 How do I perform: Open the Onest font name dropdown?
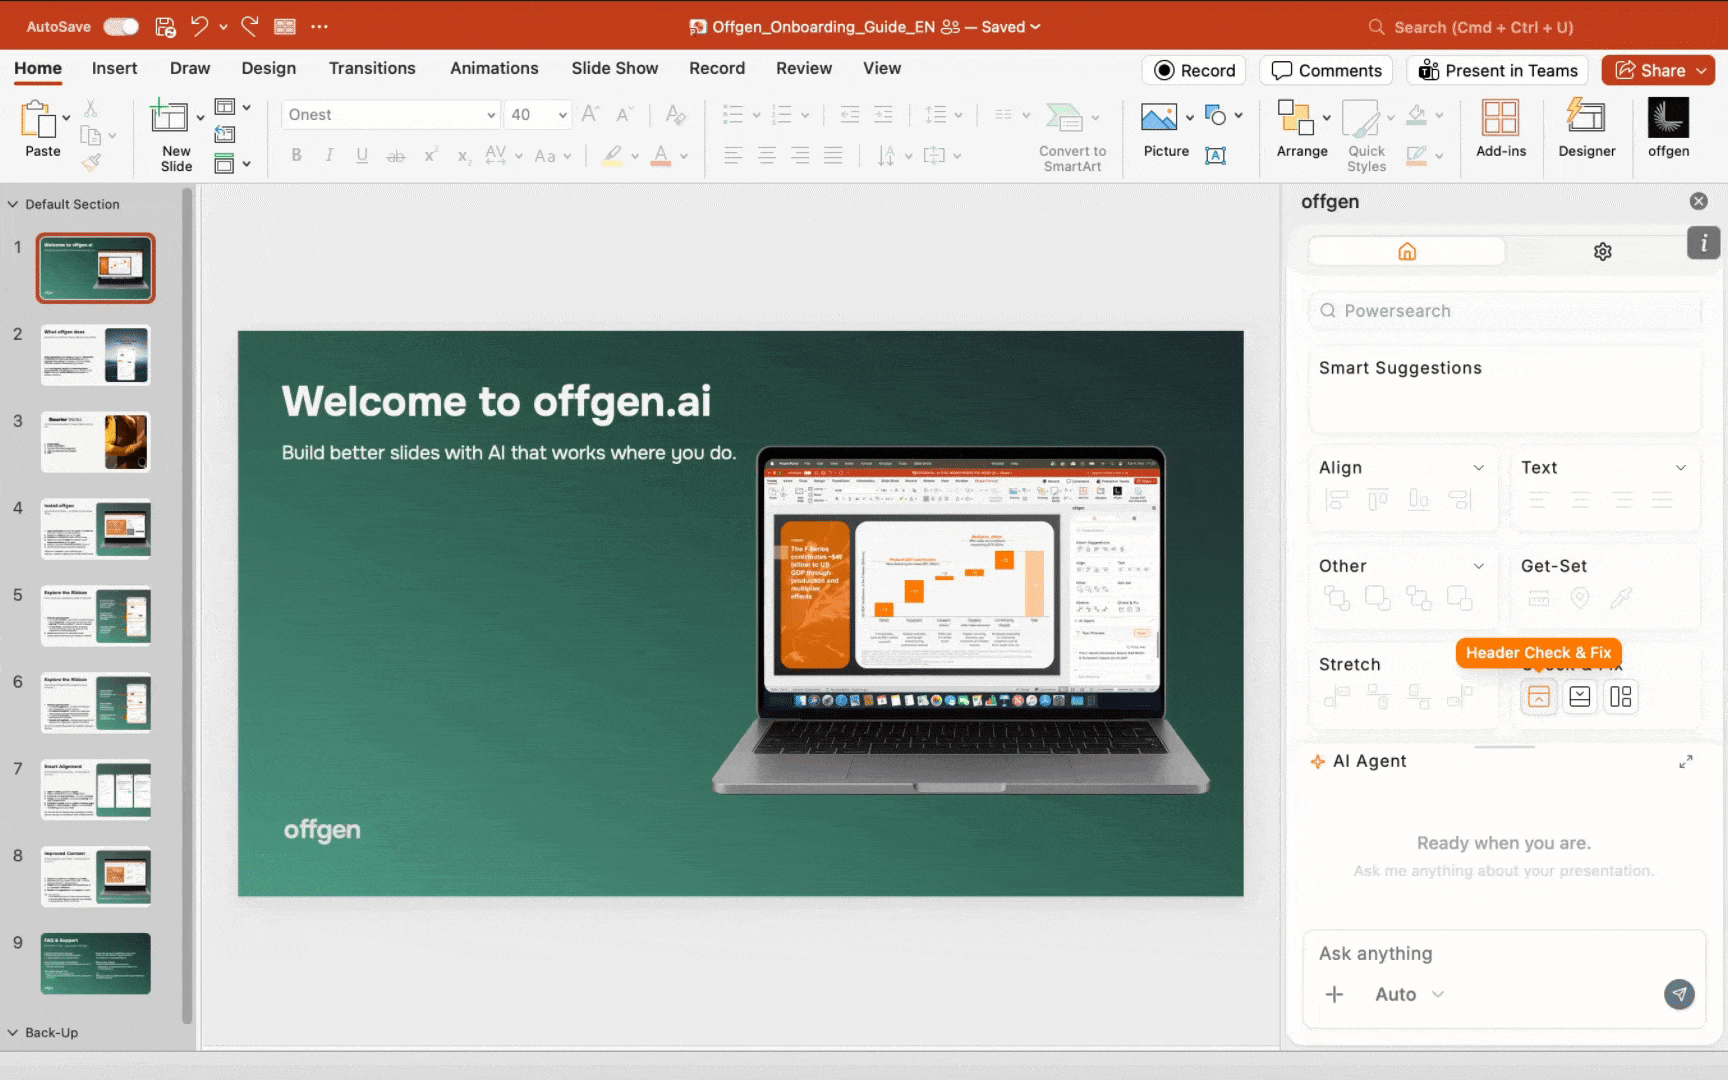pos(490,115)
